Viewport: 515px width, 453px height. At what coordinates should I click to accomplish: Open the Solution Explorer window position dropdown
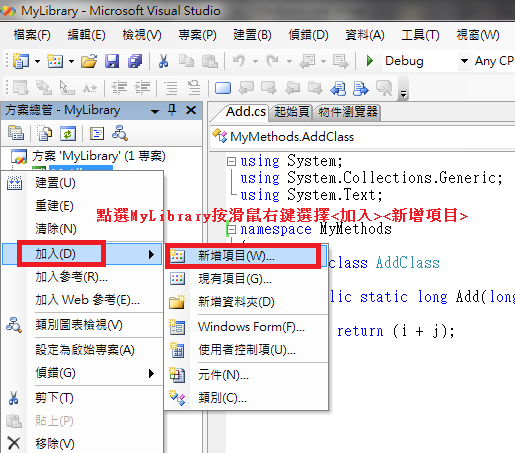coord(155,111)
